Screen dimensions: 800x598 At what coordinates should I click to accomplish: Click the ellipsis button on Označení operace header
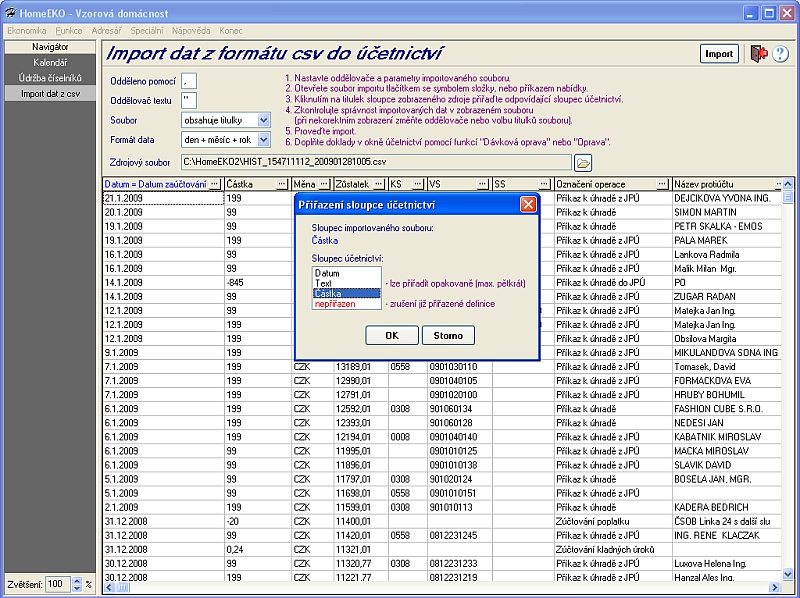point(663,184)
